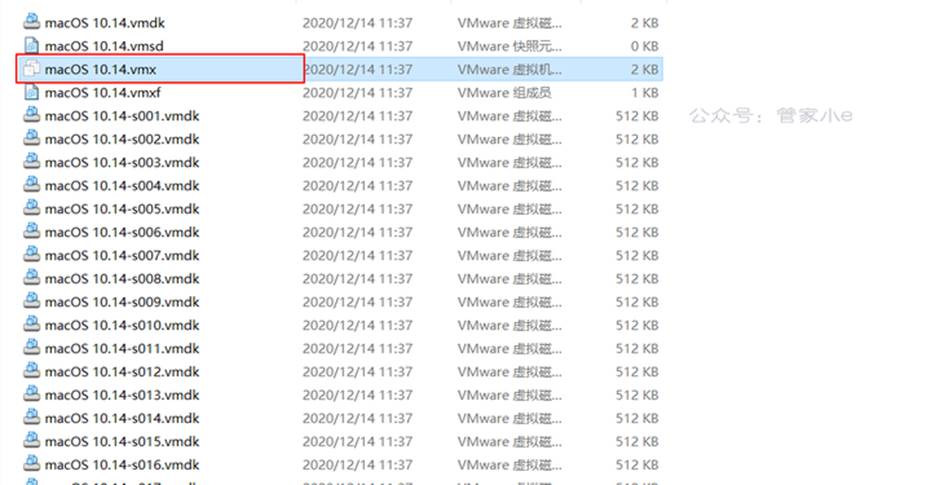931x485 pixels.
Task: Click the macOS 10.14-s001.vmdk disk icon
Action: tap(31, 115)
